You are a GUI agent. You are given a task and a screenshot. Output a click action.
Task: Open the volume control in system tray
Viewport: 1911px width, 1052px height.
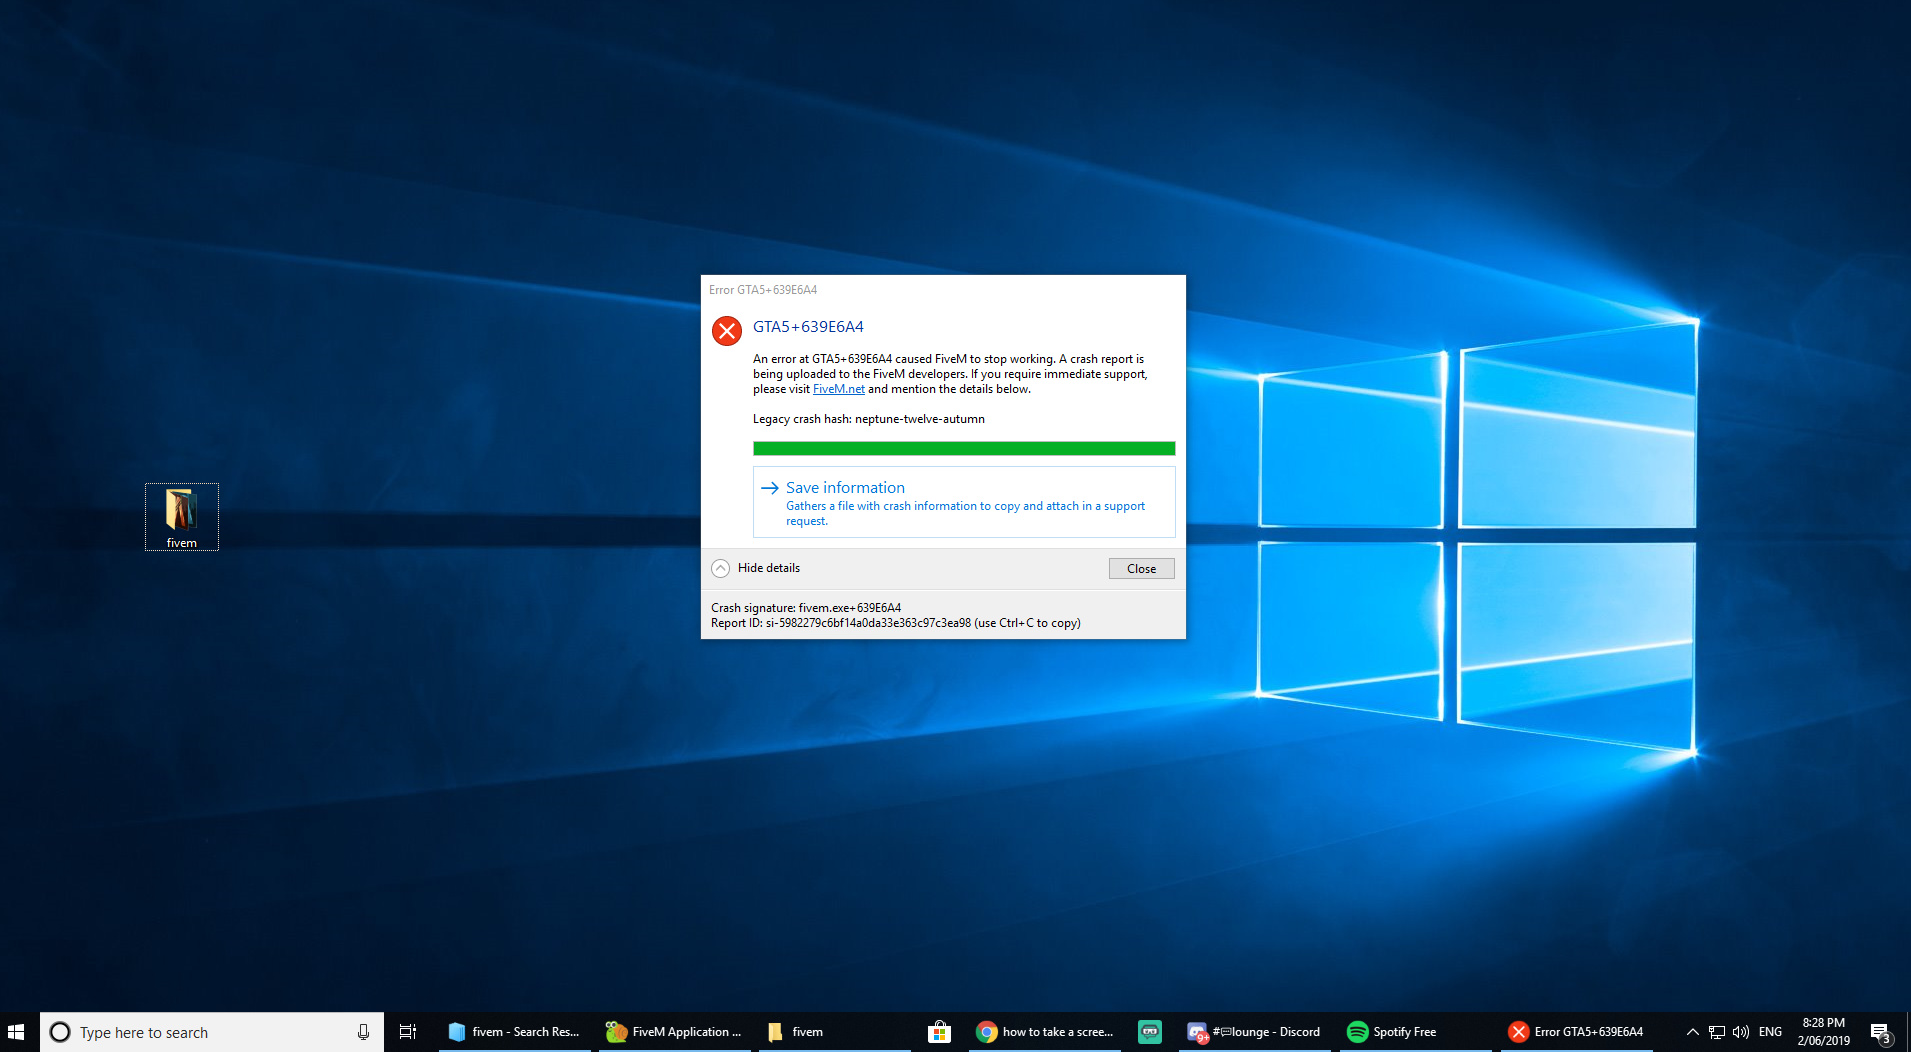tap(1741, 1032)
